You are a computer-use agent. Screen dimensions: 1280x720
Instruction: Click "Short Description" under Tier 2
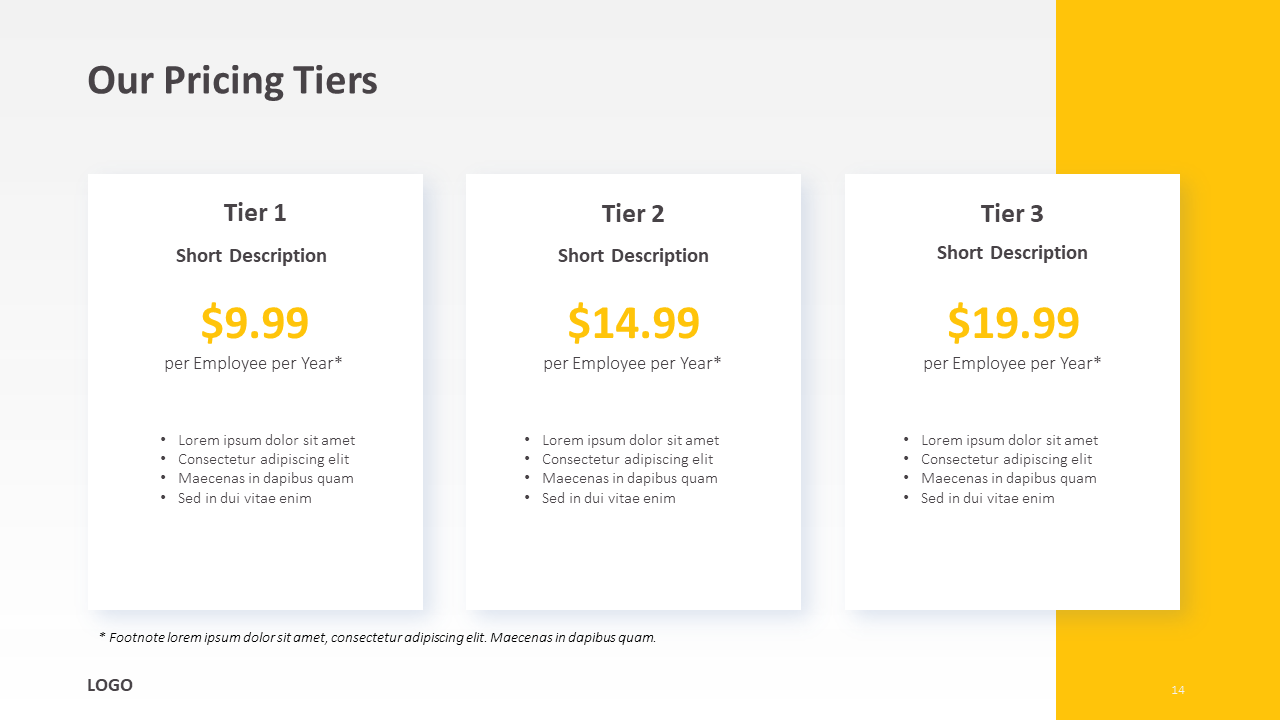(633, 256)
